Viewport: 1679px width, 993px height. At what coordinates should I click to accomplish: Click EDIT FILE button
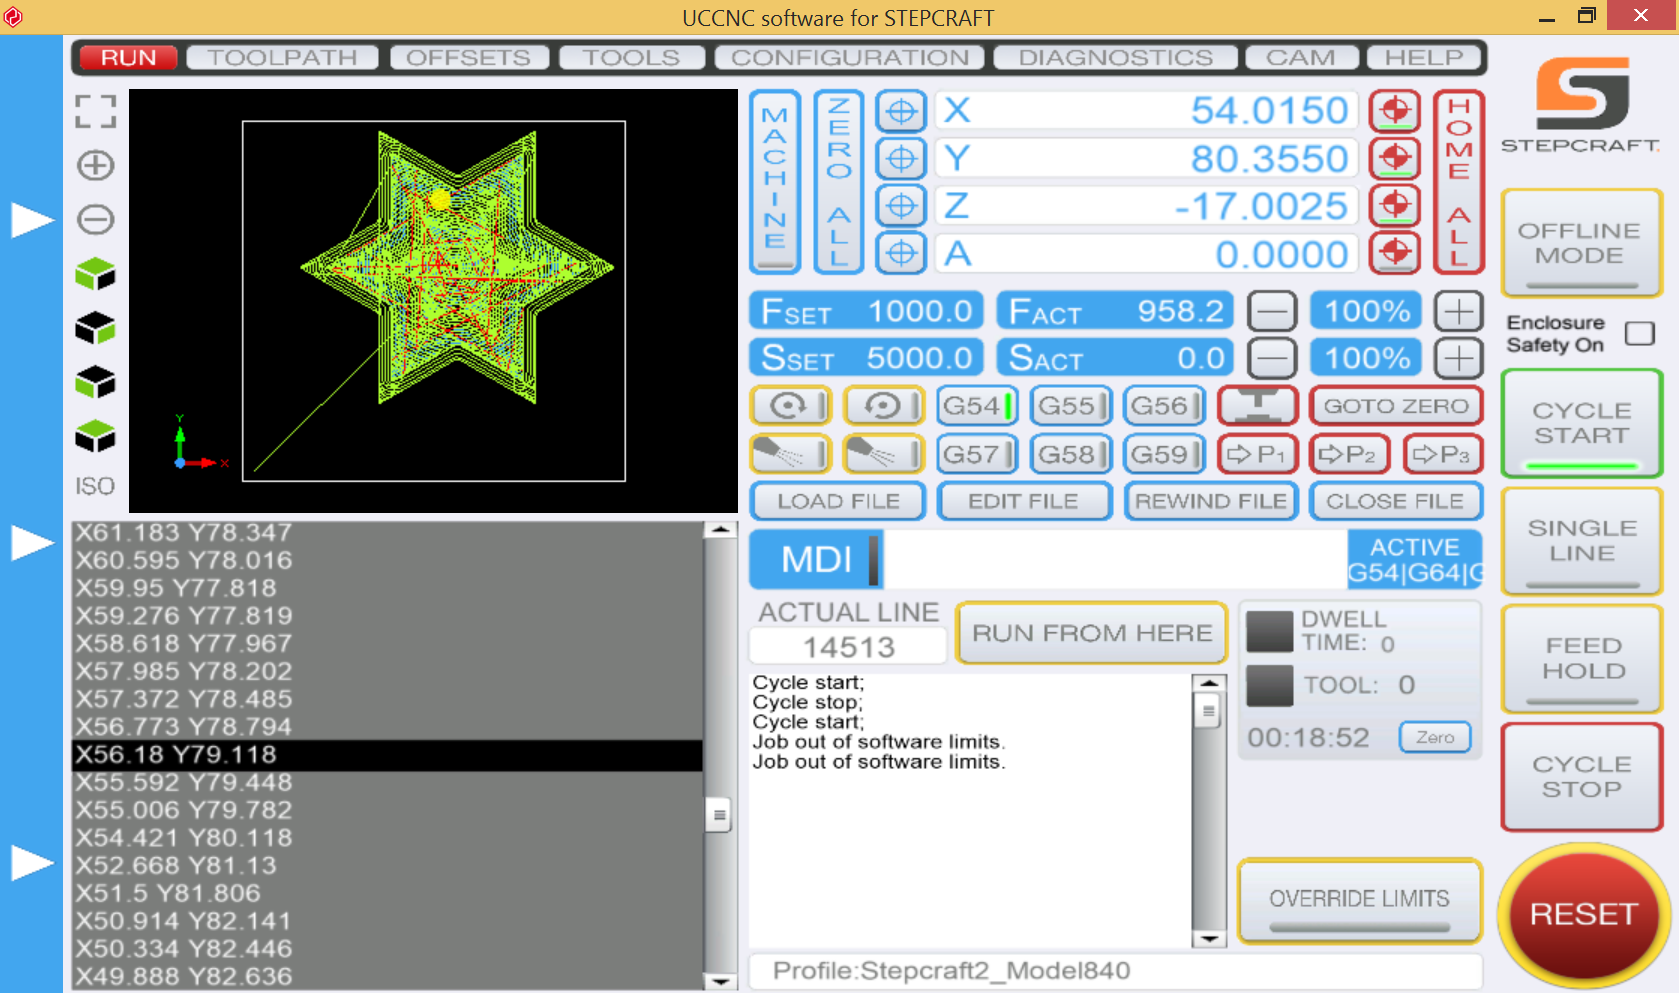click(1024, 501)
